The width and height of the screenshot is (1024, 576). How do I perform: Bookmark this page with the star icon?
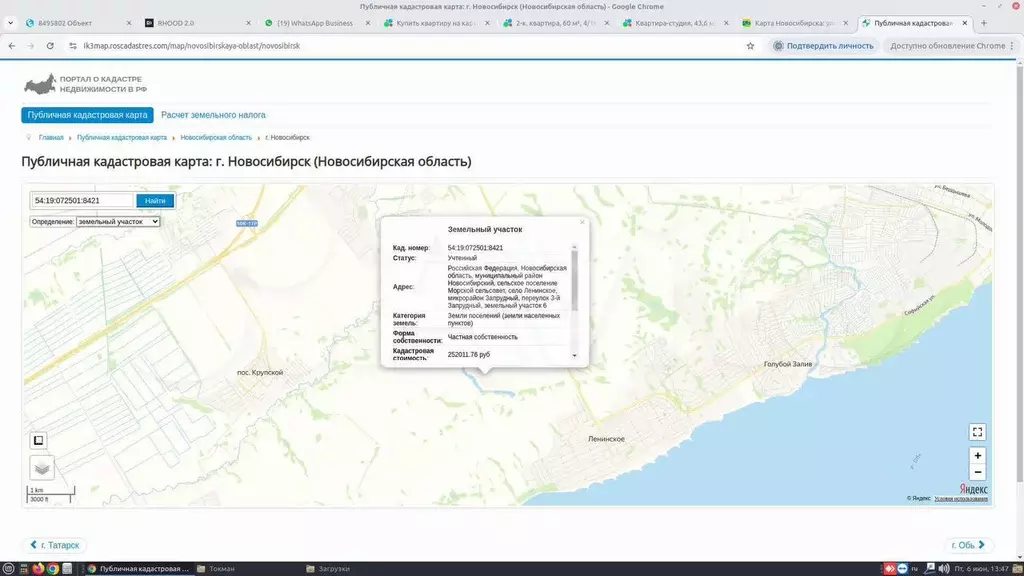coord(750,46)
